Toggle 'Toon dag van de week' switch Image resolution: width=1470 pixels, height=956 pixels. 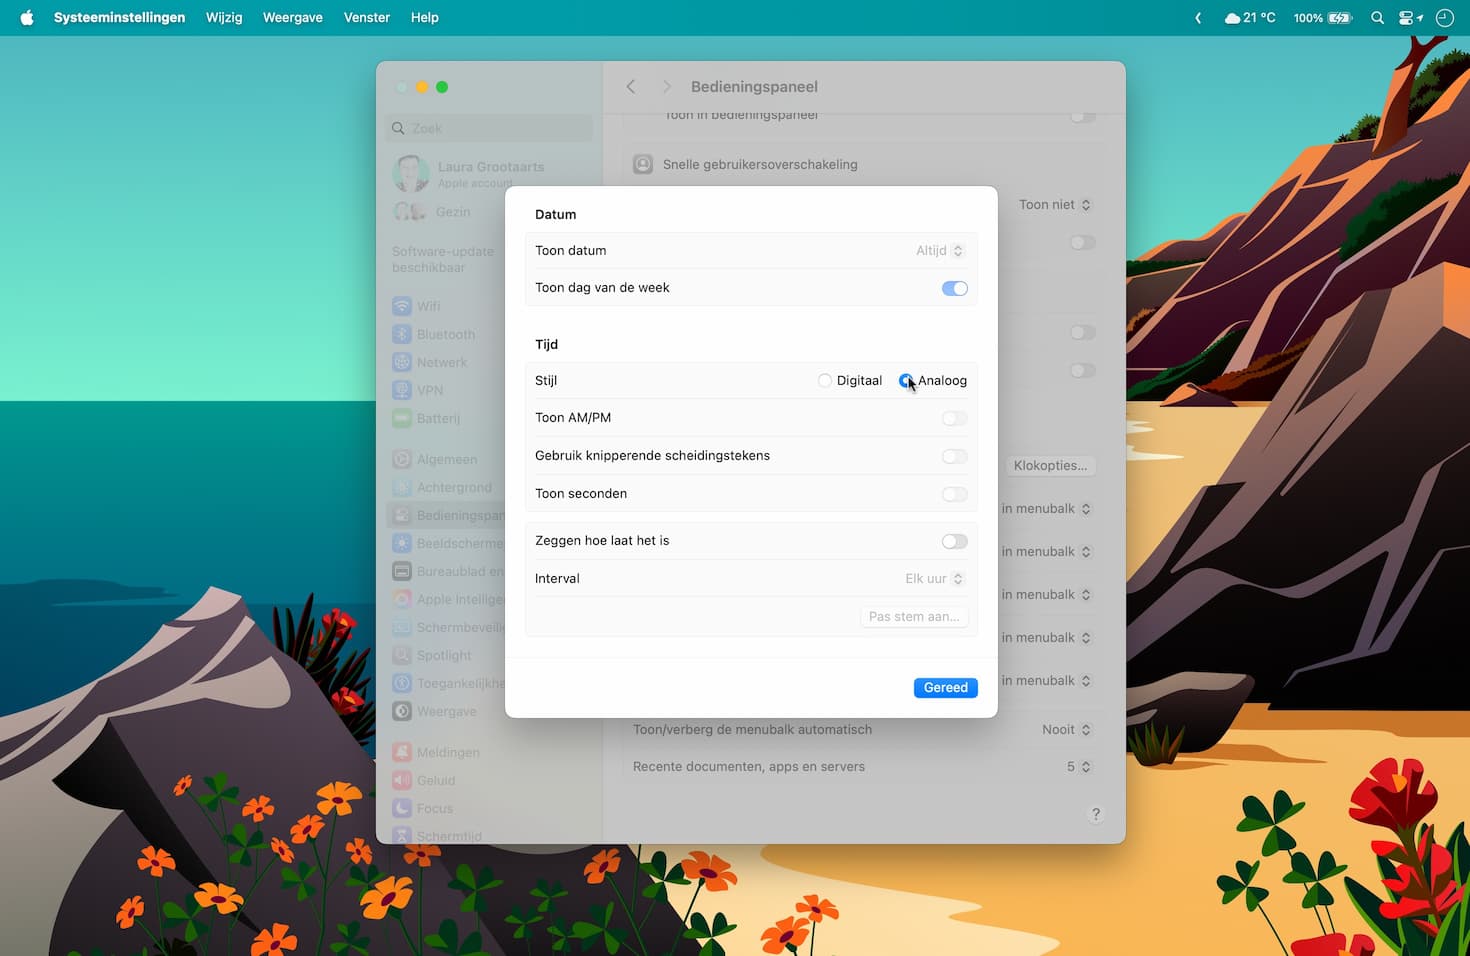pyautogui.click(x=954, y=288)
